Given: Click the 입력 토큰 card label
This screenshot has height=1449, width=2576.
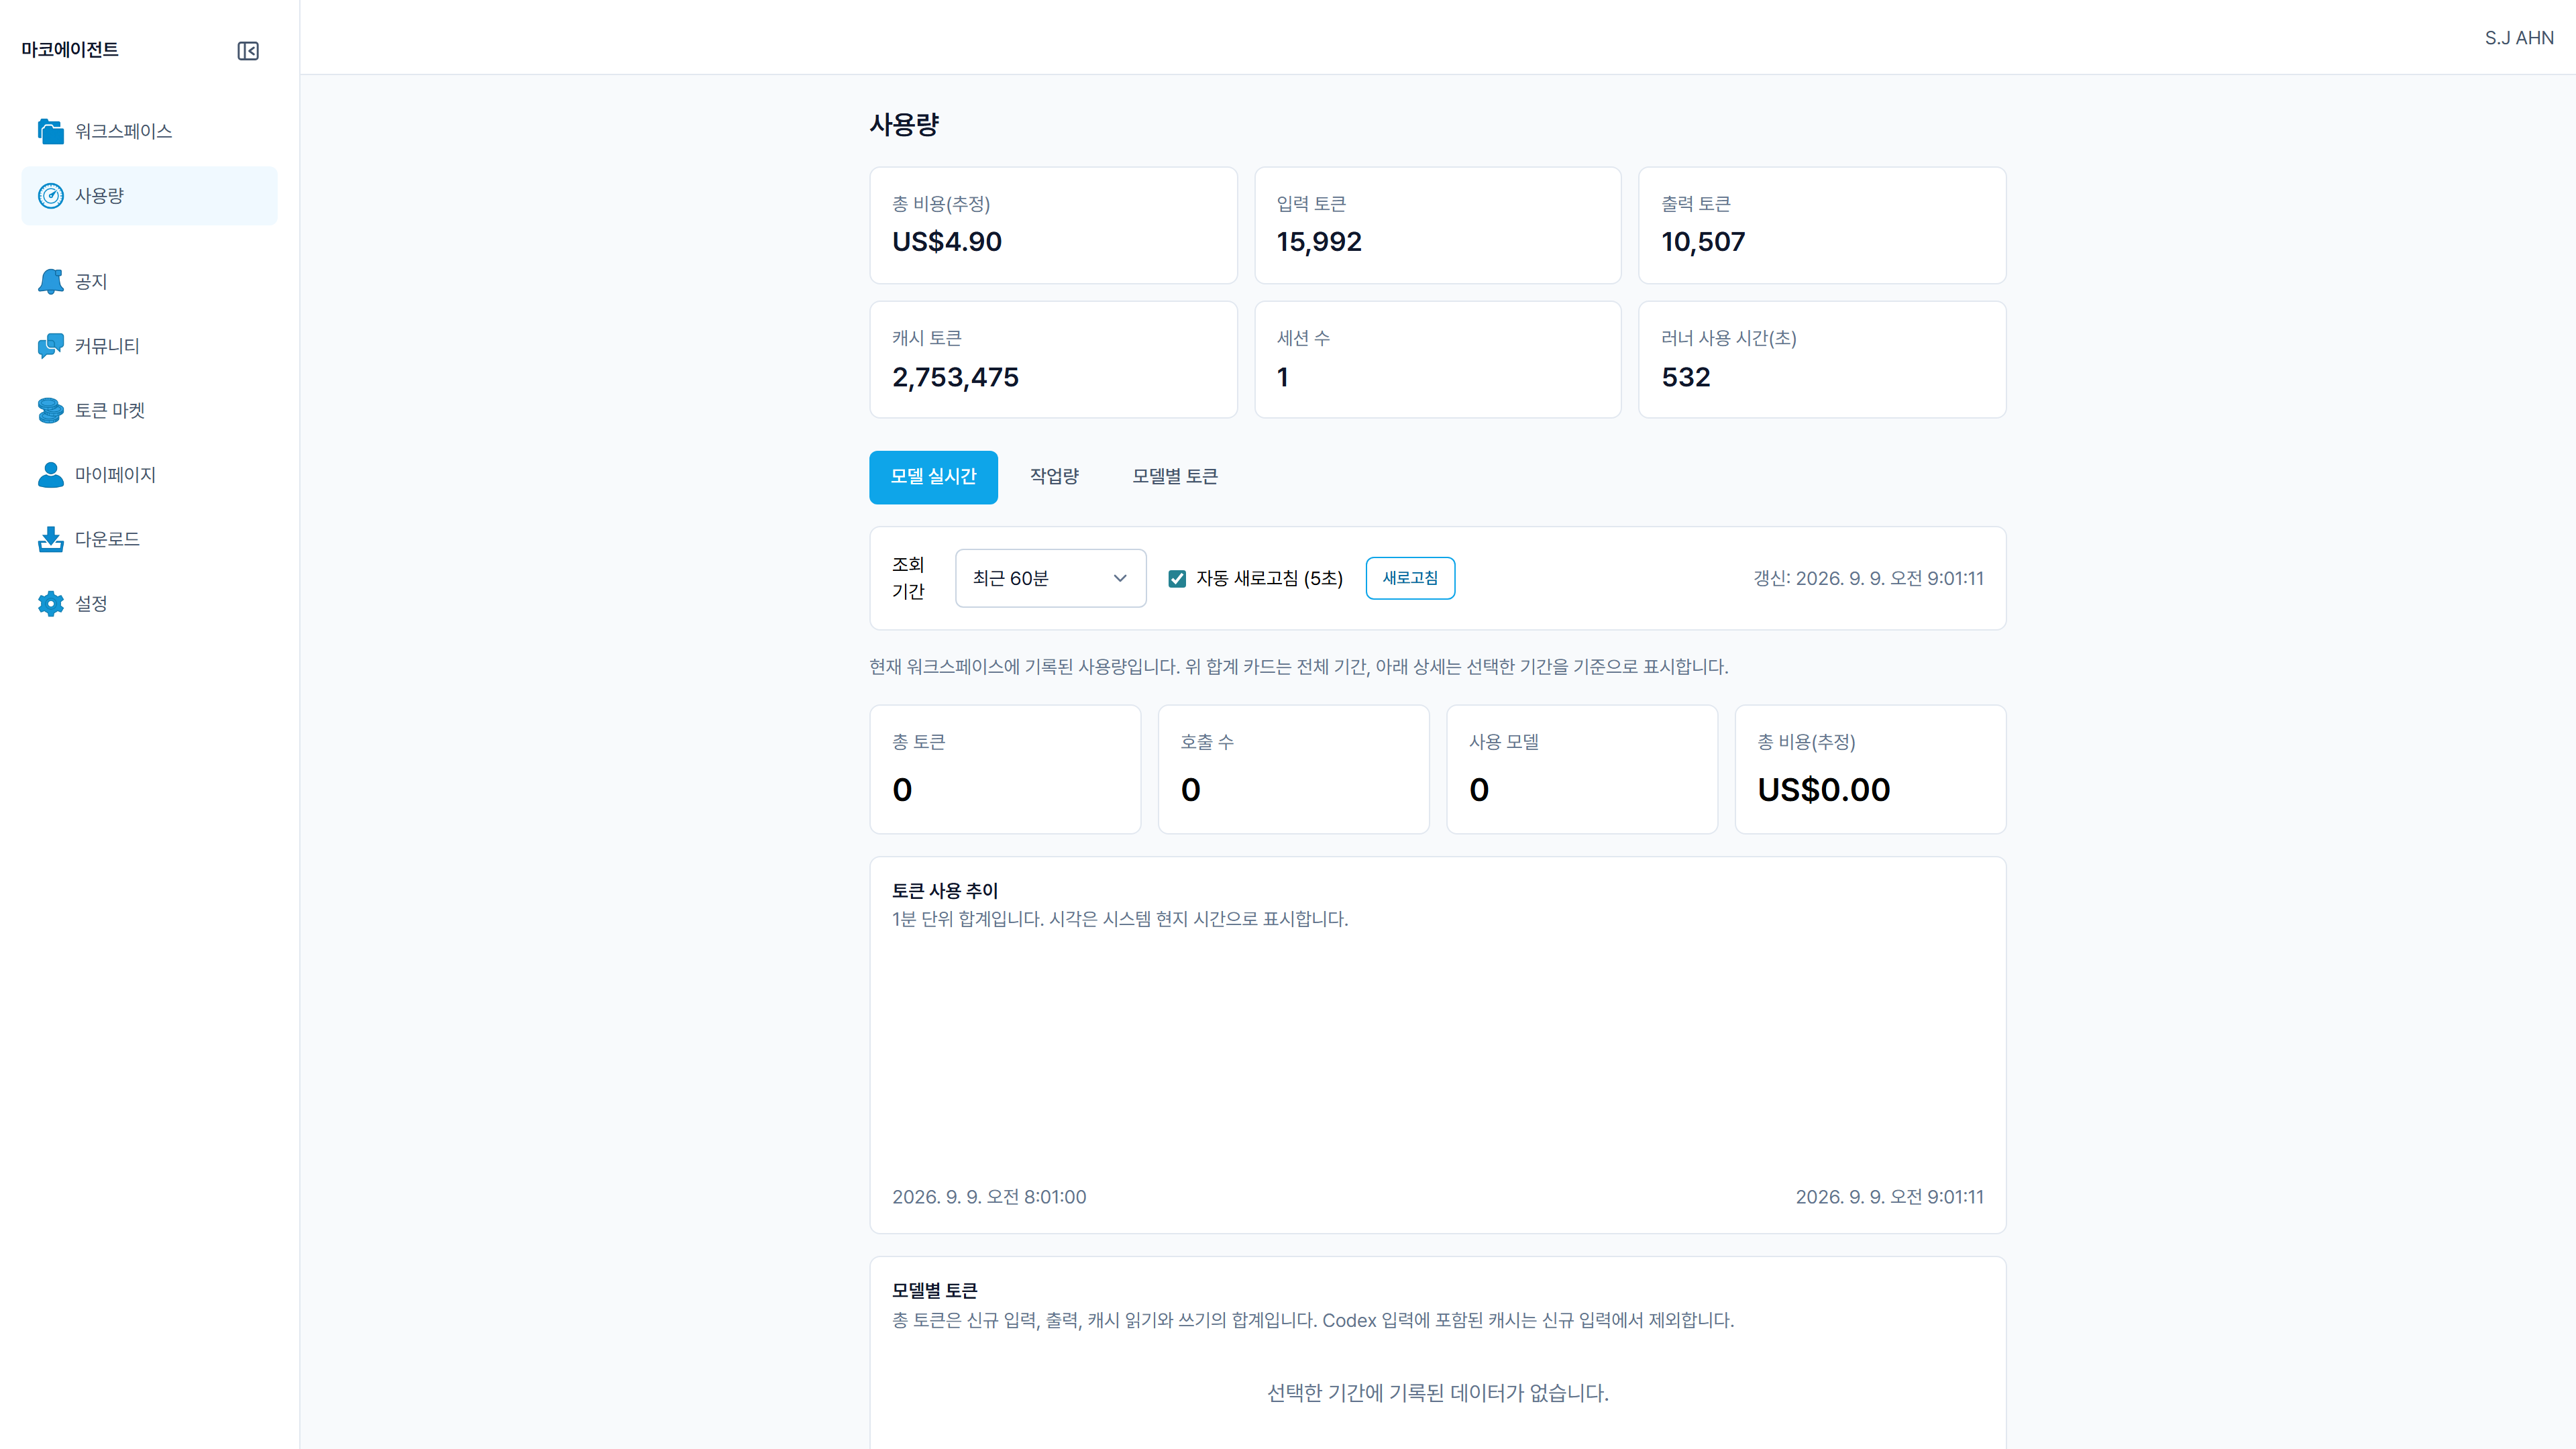Looking at the screenshot, I should (x=1311, y=204).
